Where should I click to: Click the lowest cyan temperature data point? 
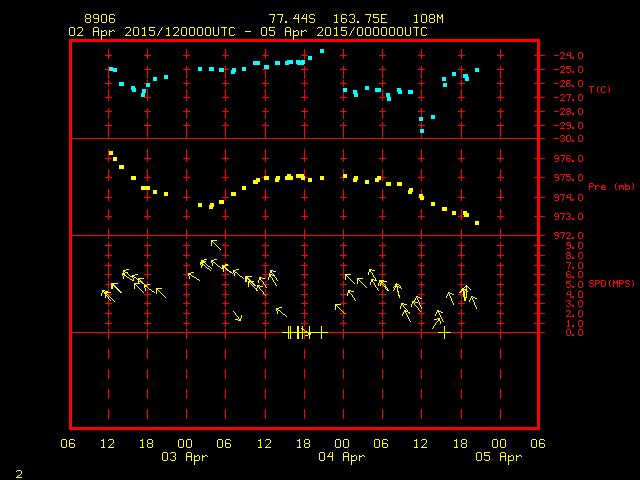point(422,131)
